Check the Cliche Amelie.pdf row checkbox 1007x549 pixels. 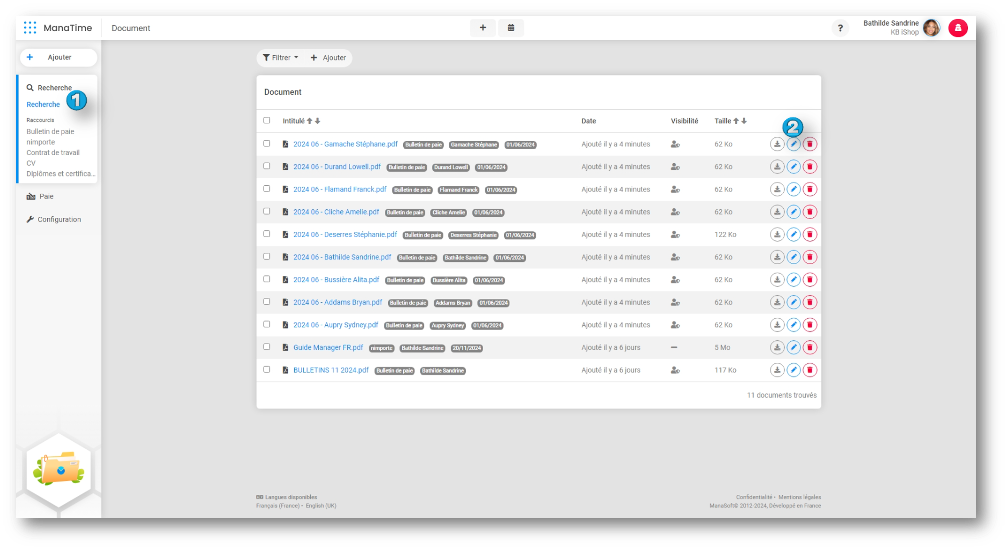click(267, 211)
